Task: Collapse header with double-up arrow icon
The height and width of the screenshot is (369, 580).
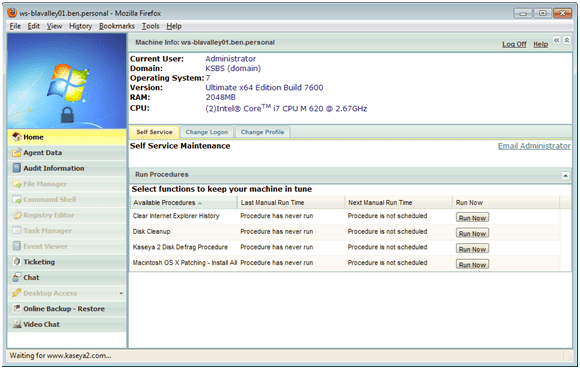Action: (x=566, y=40)
